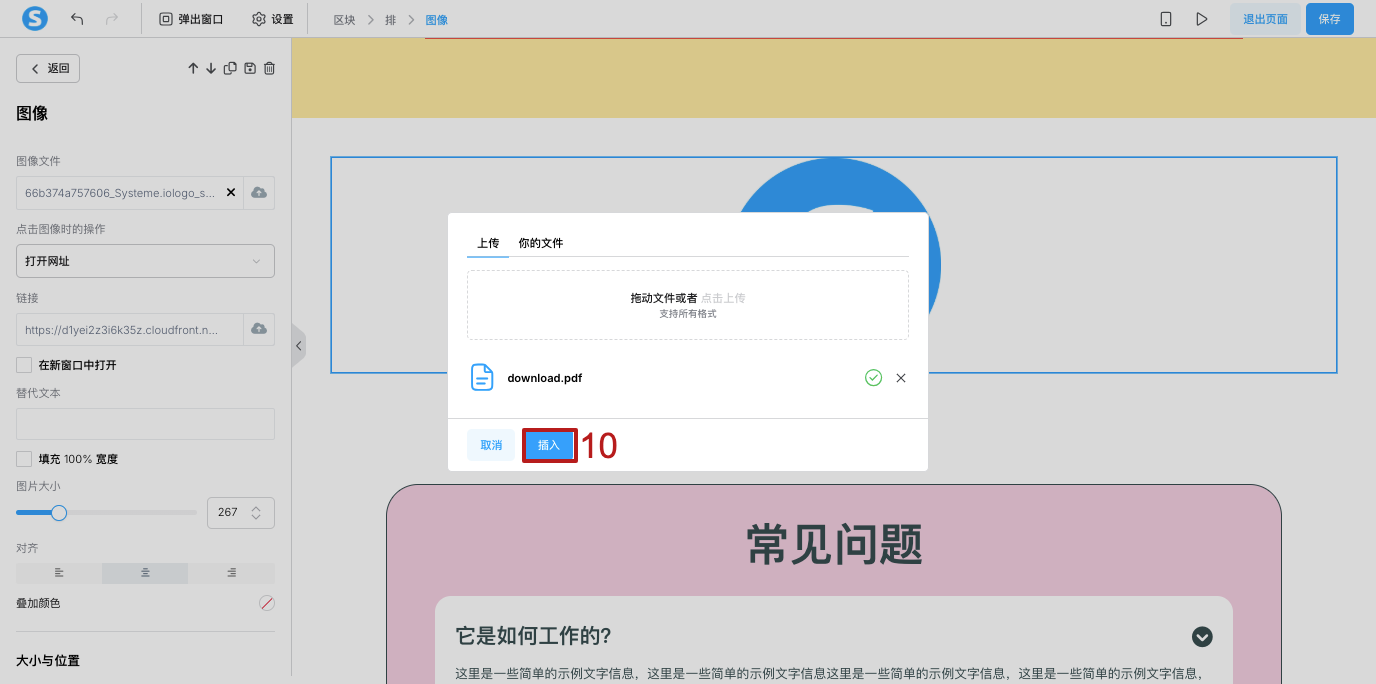Click the green upload success checkmark
This screenshot has width=1376, height=684.
click(873, 378)
